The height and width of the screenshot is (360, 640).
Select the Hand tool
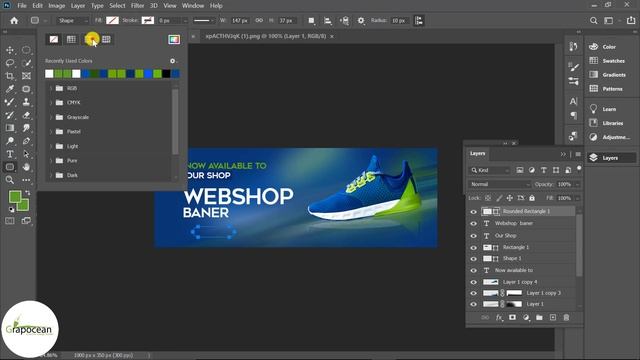coord(26,167)
